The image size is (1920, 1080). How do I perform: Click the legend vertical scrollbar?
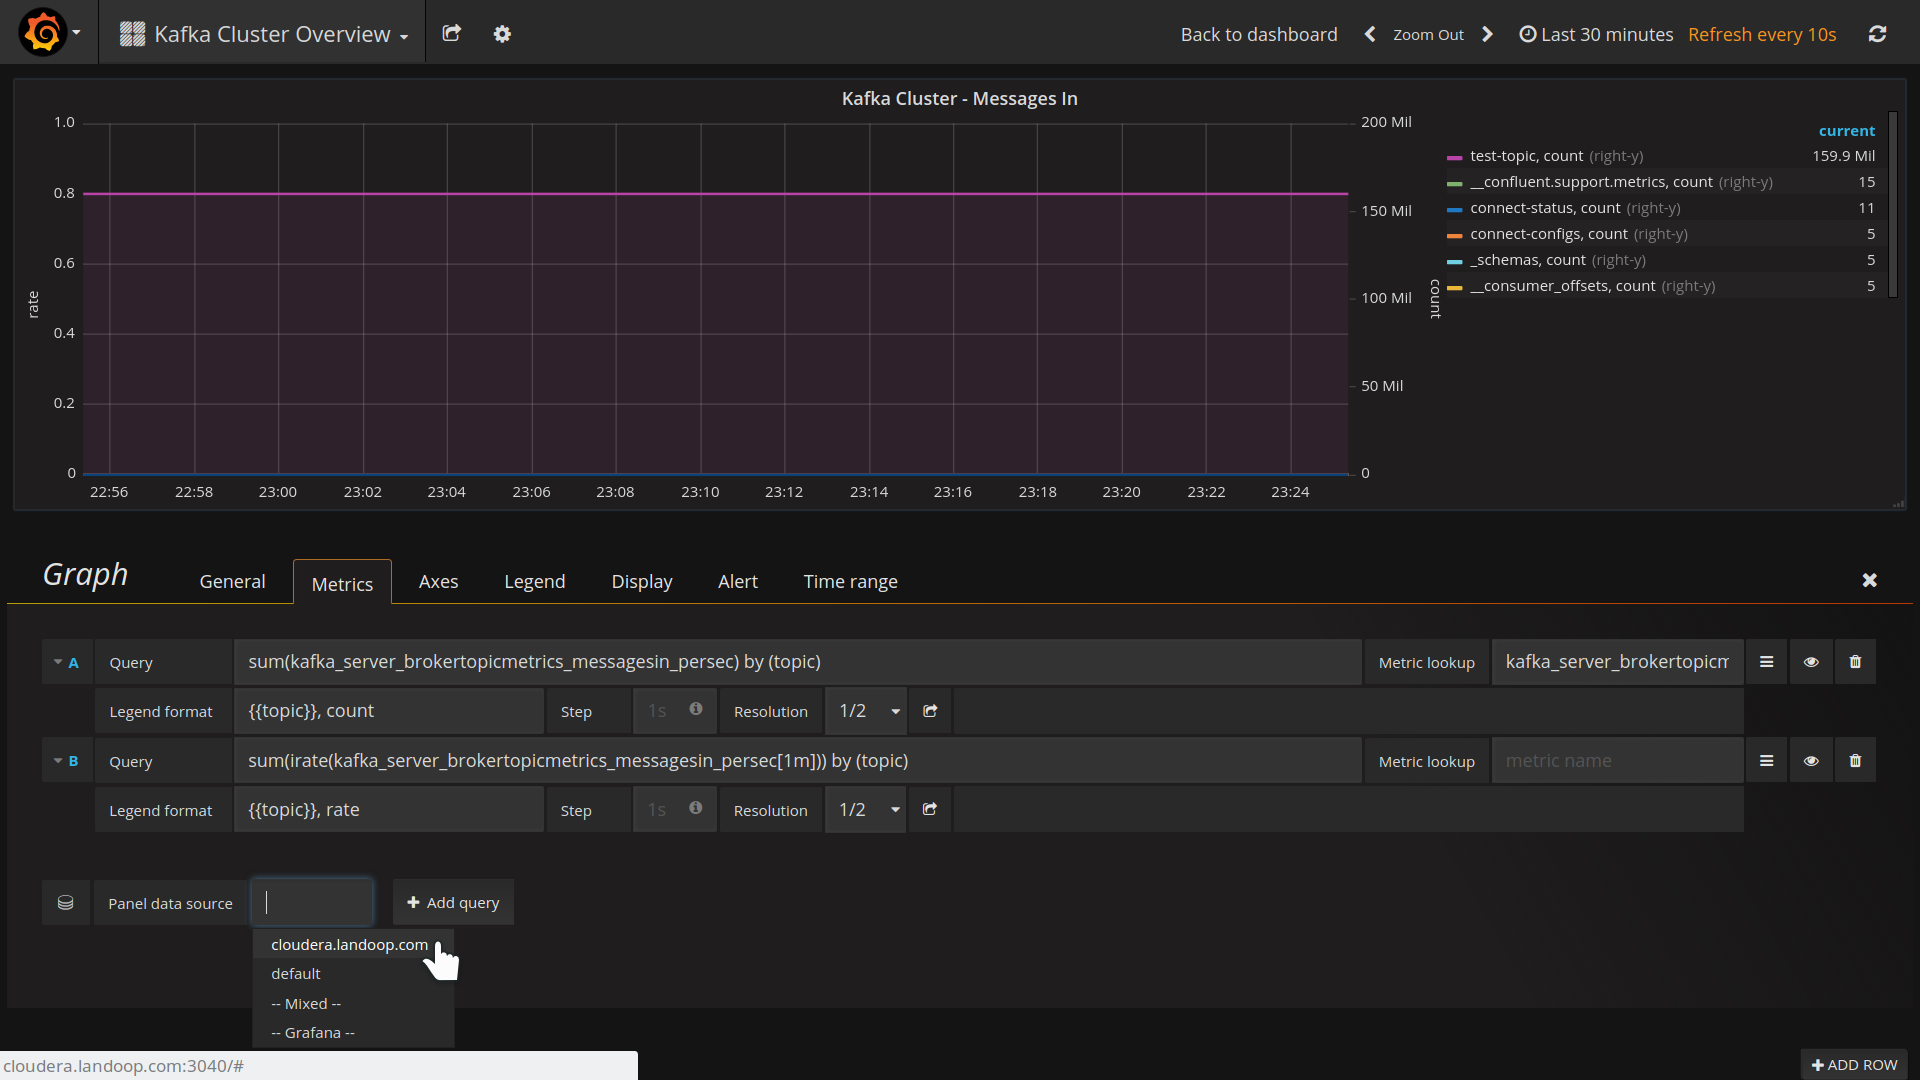coord(1892,205)
